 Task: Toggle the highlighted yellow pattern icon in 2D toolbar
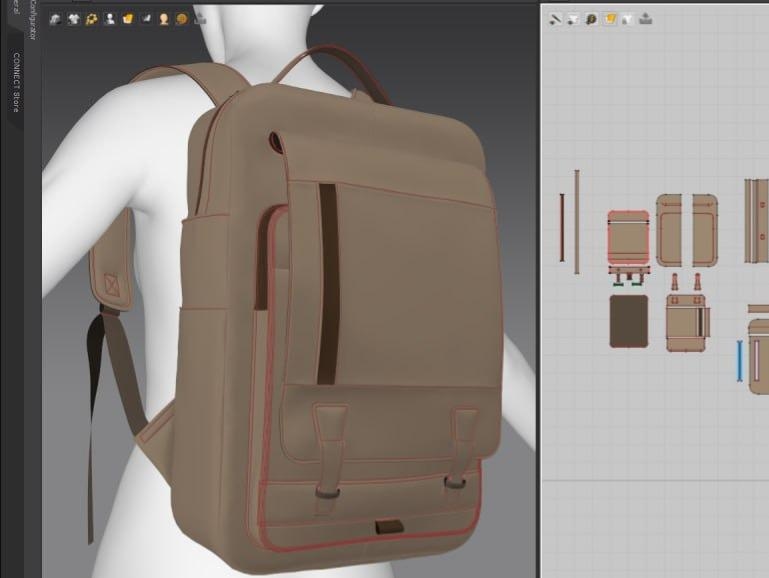point(609,19)
